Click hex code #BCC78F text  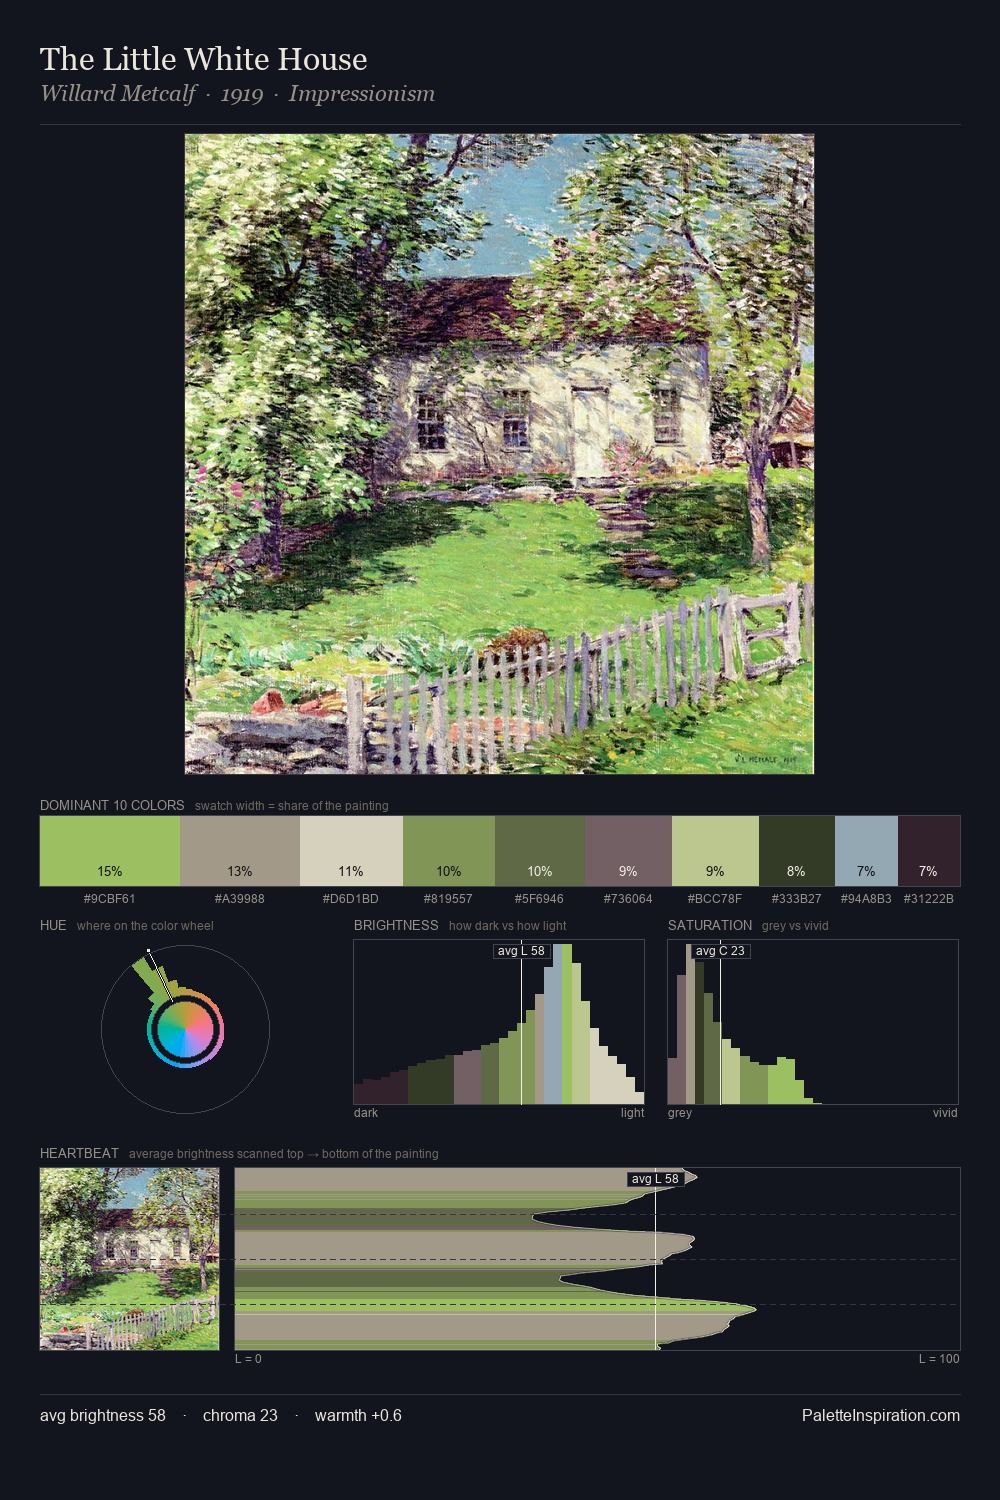pos(715,898)
